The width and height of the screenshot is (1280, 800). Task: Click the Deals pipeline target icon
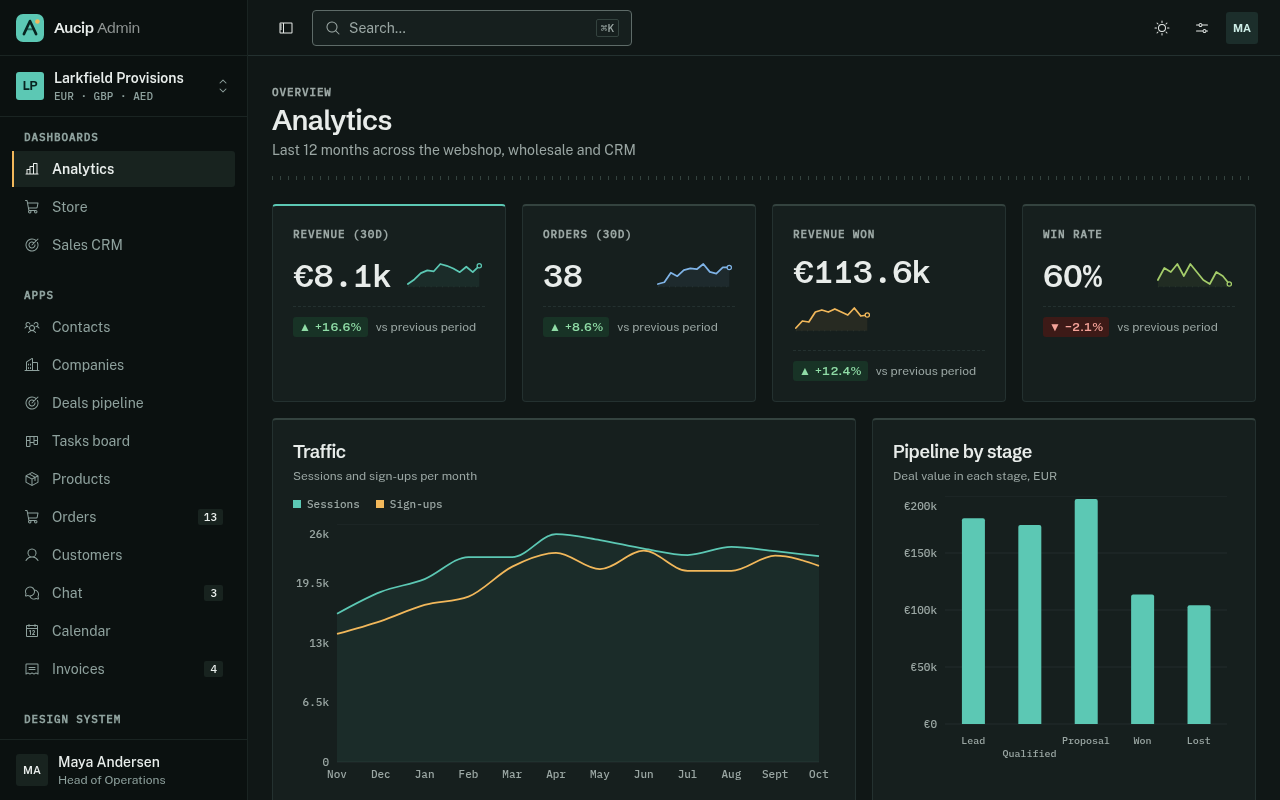[x=32, y=403]
